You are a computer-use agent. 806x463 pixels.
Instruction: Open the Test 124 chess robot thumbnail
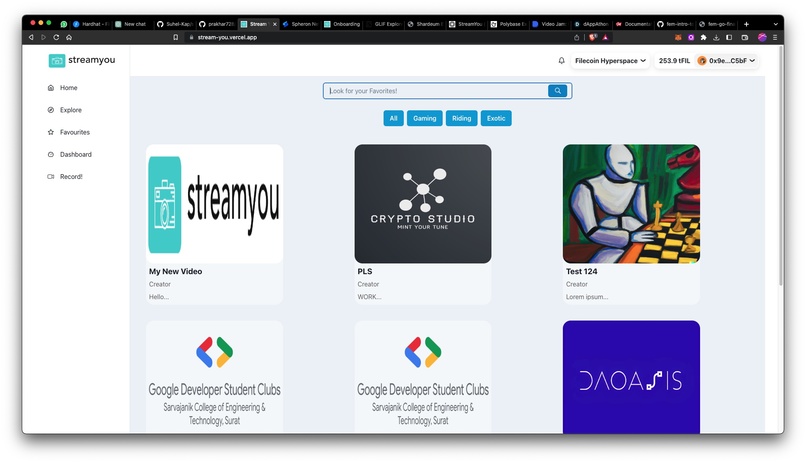631,204
